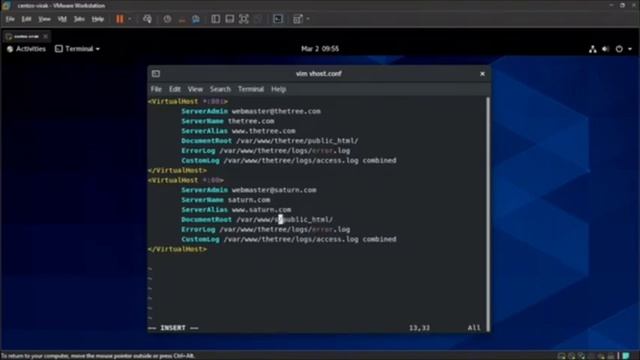Open VMware Help menu
The image size is (640, 360).
(98, 19)
